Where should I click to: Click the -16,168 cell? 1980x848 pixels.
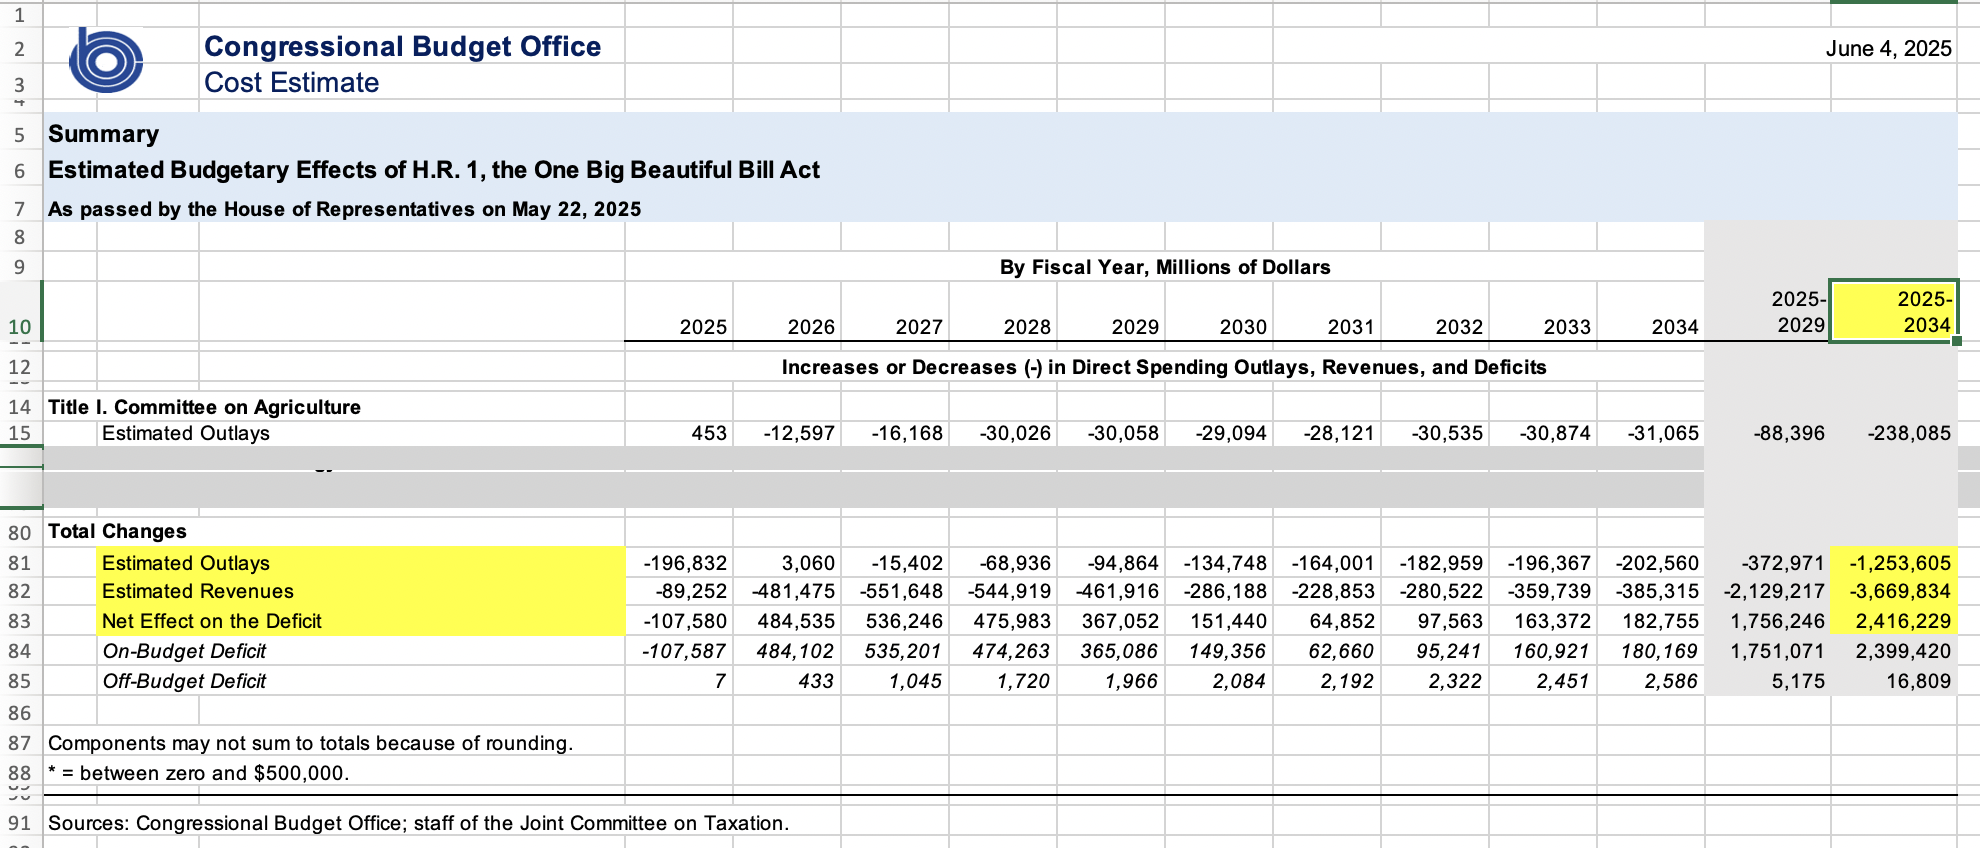(895, 433)
